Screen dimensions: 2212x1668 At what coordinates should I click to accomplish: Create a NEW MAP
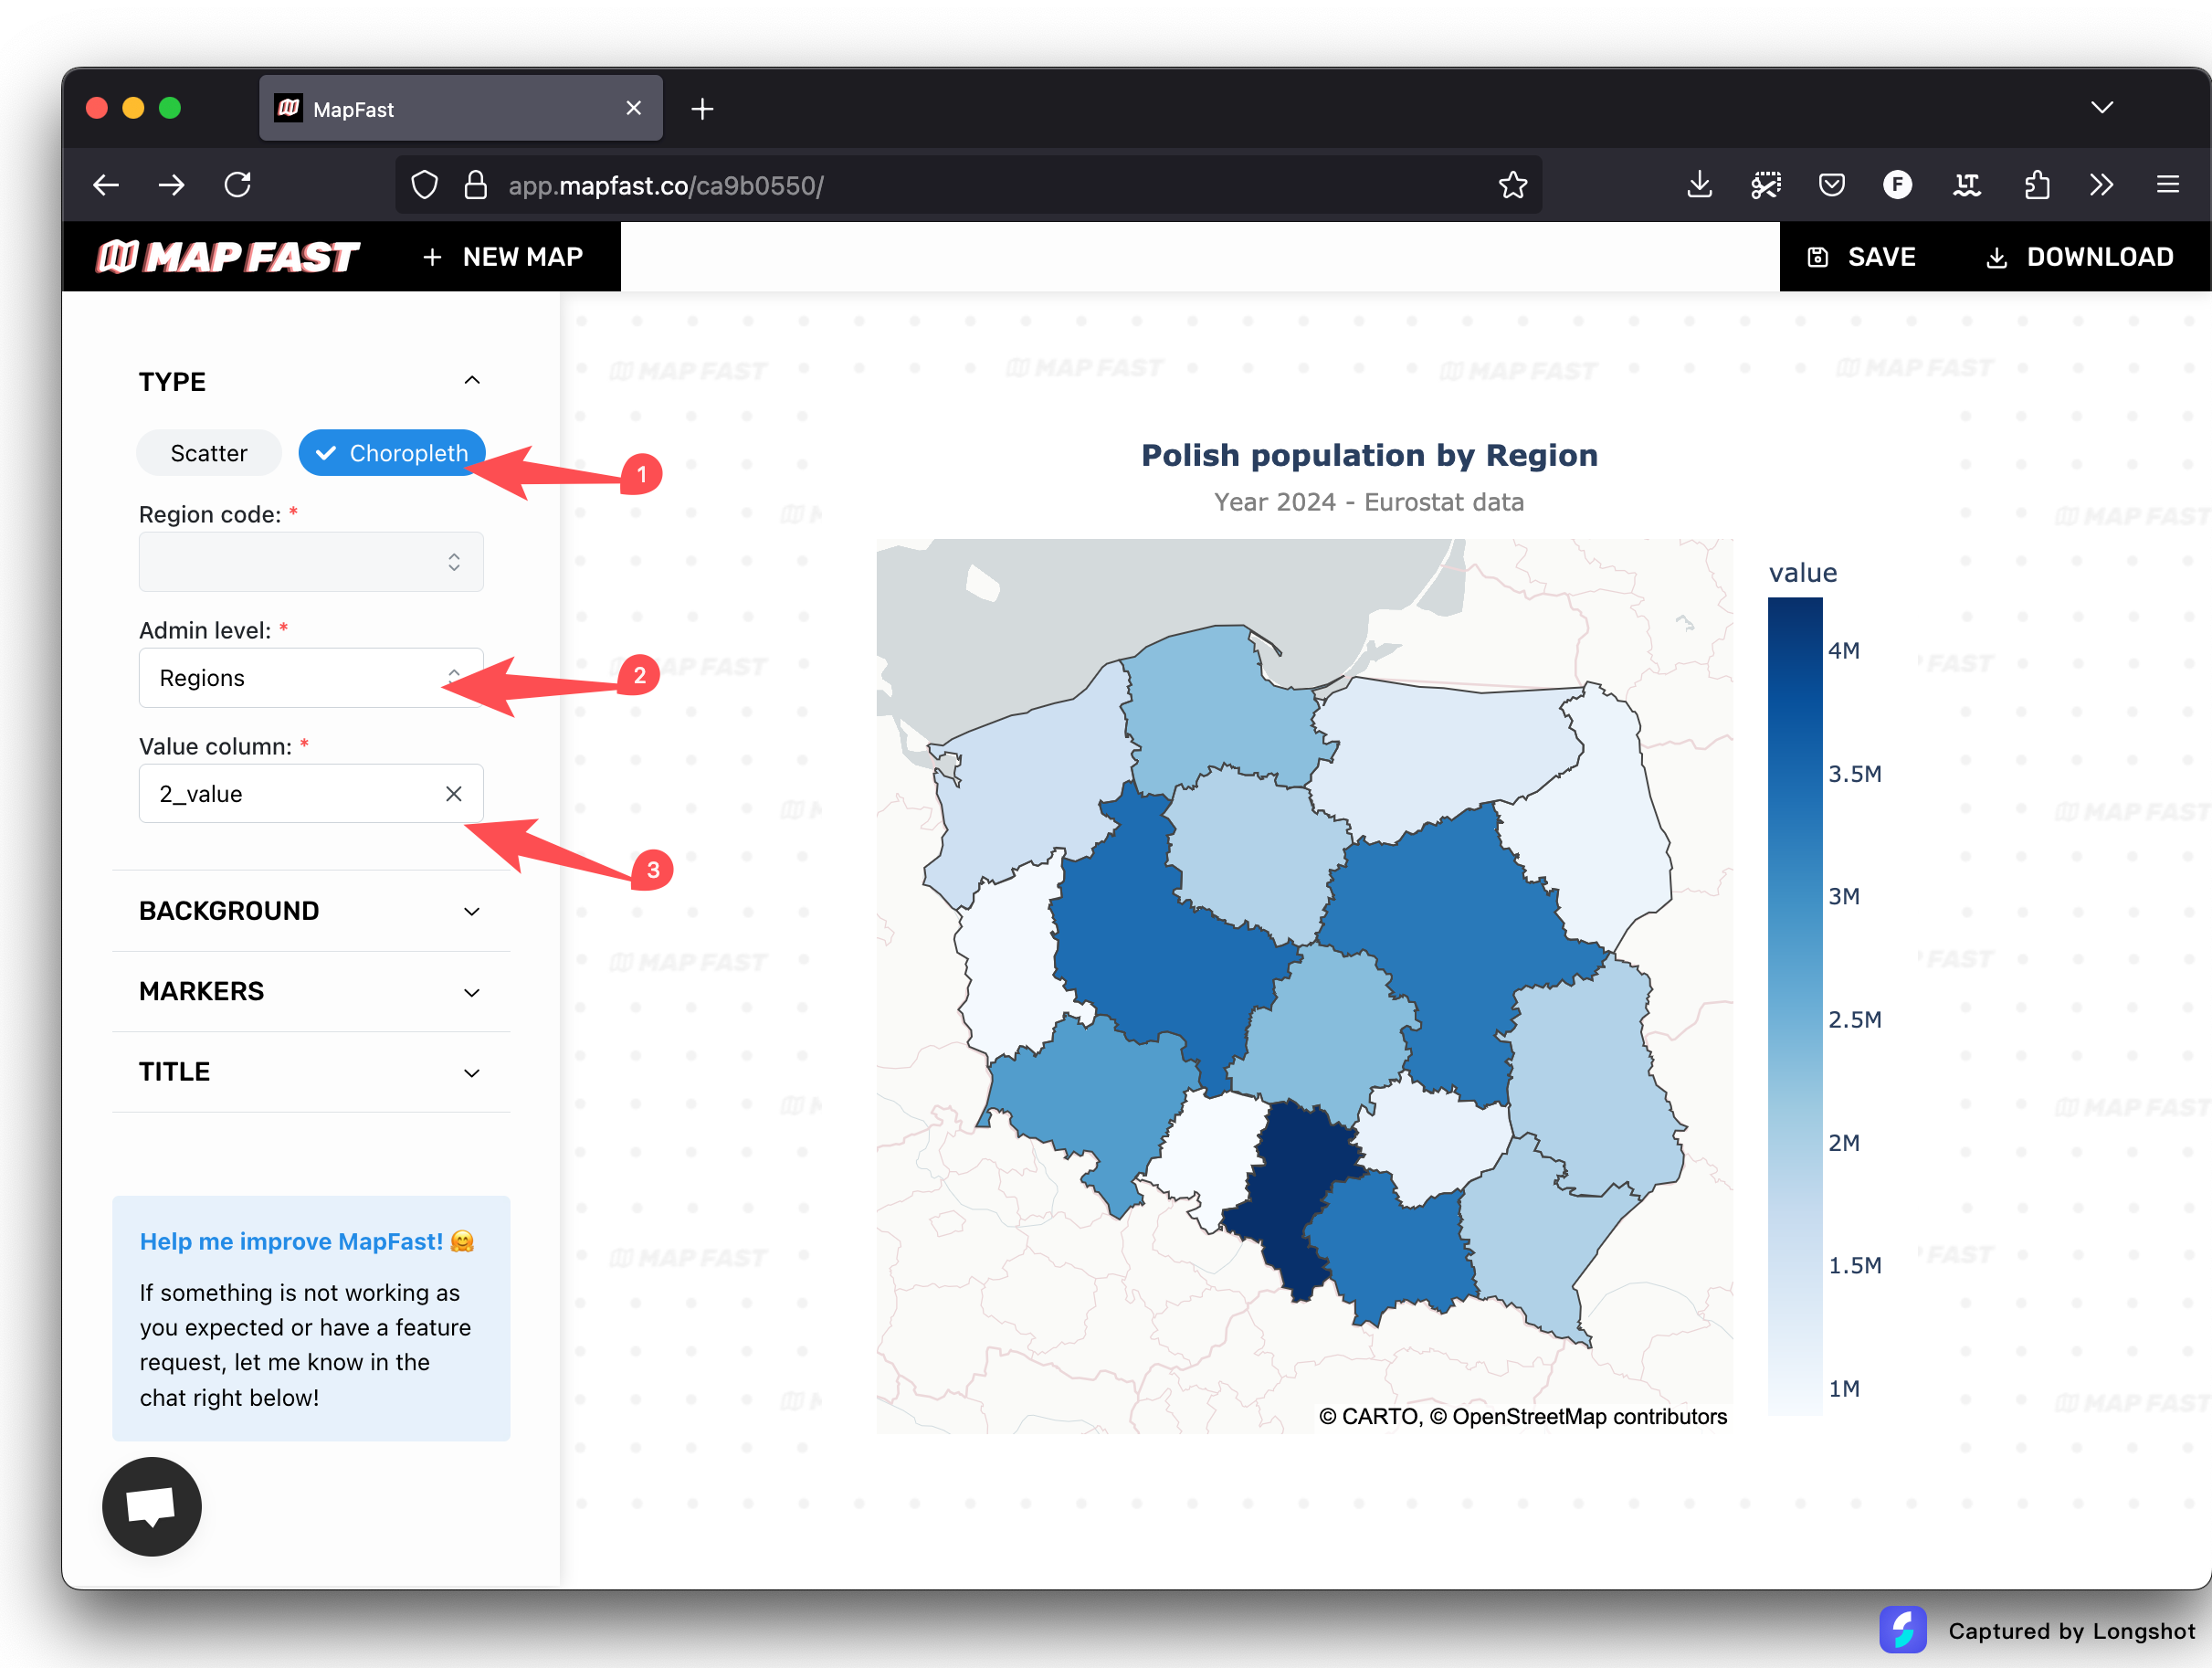[503, 257]
